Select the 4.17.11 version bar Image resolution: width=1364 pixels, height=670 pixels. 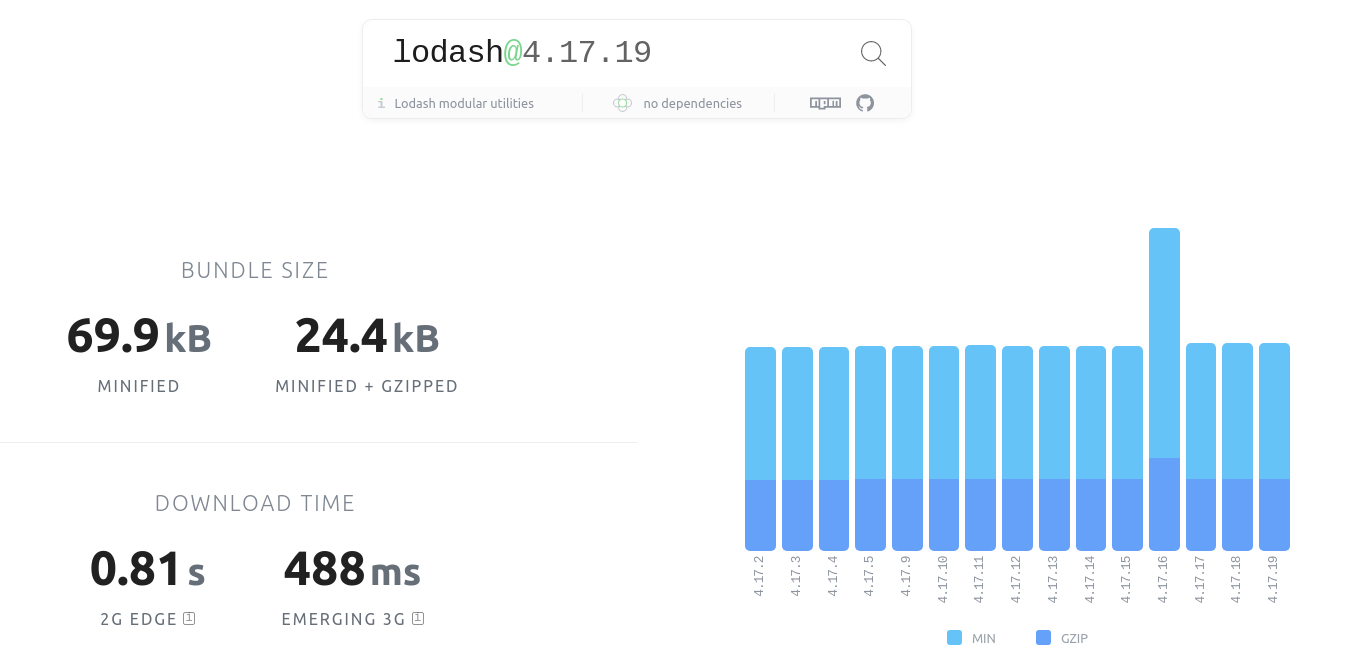point(980,448)
